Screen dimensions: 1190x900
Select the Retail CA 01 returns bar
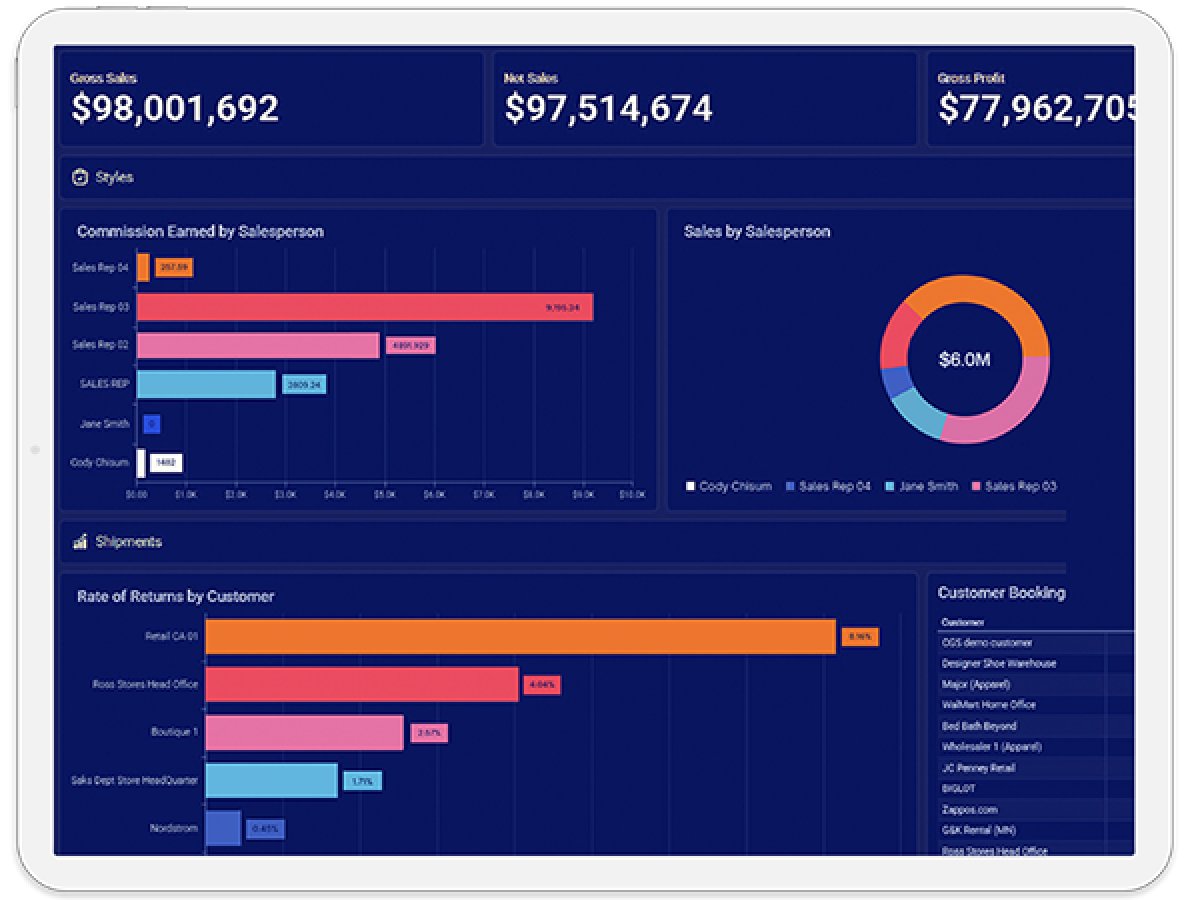tap(520, 636)
